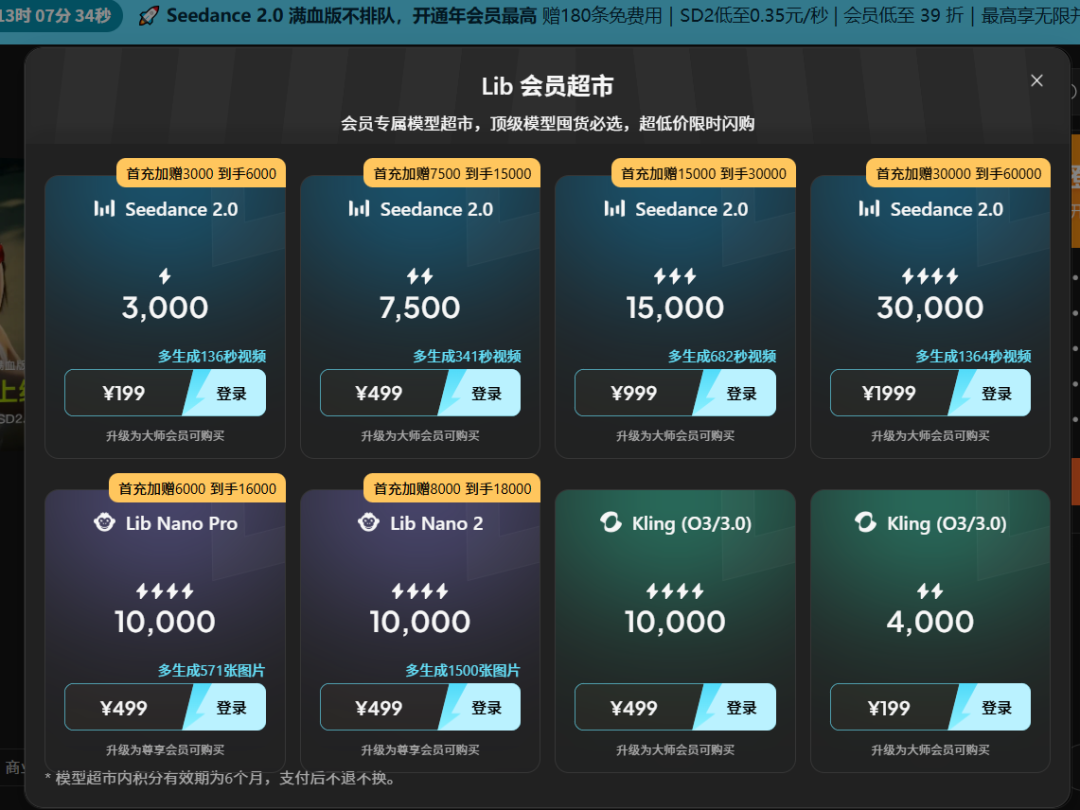Image resolution: width=1080 pixels, height=810 pixels.
Task: Click the 会员专属模型超市 subtitle text
Action: 548,124
